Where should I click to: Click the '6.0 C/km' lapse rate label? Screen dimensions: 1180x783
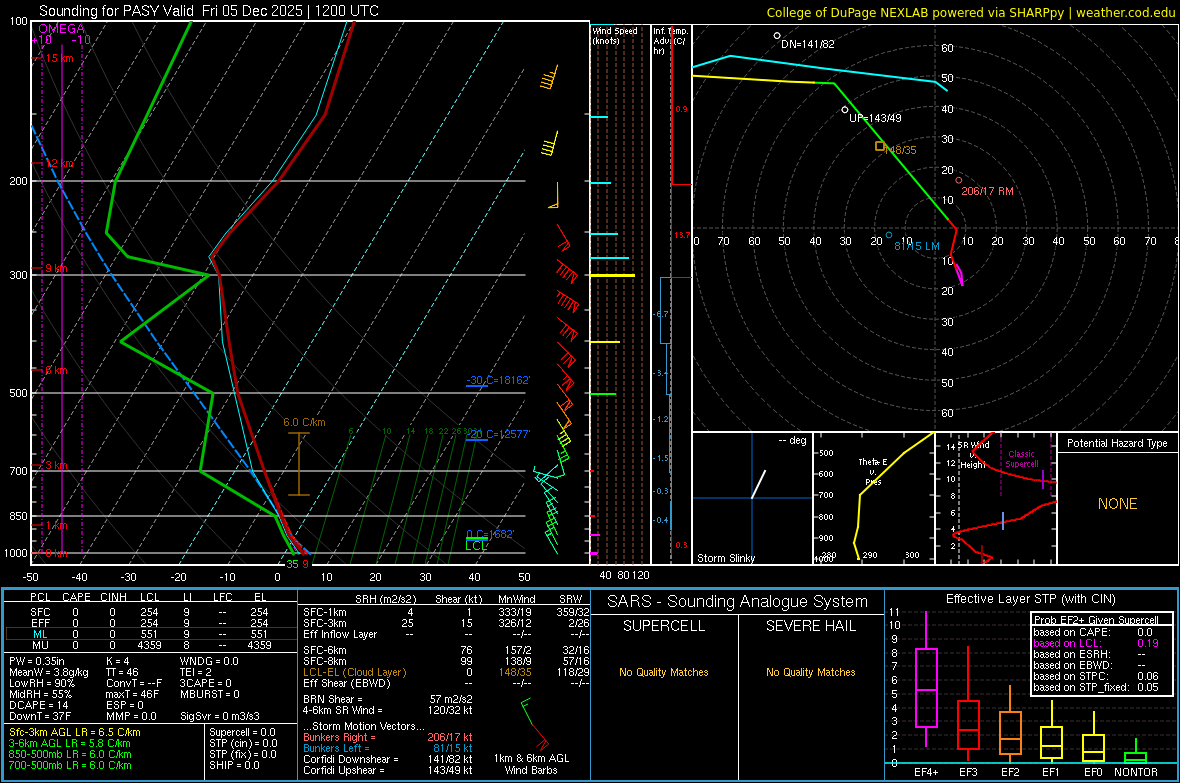pyautogui.click(x=304, y=422)
